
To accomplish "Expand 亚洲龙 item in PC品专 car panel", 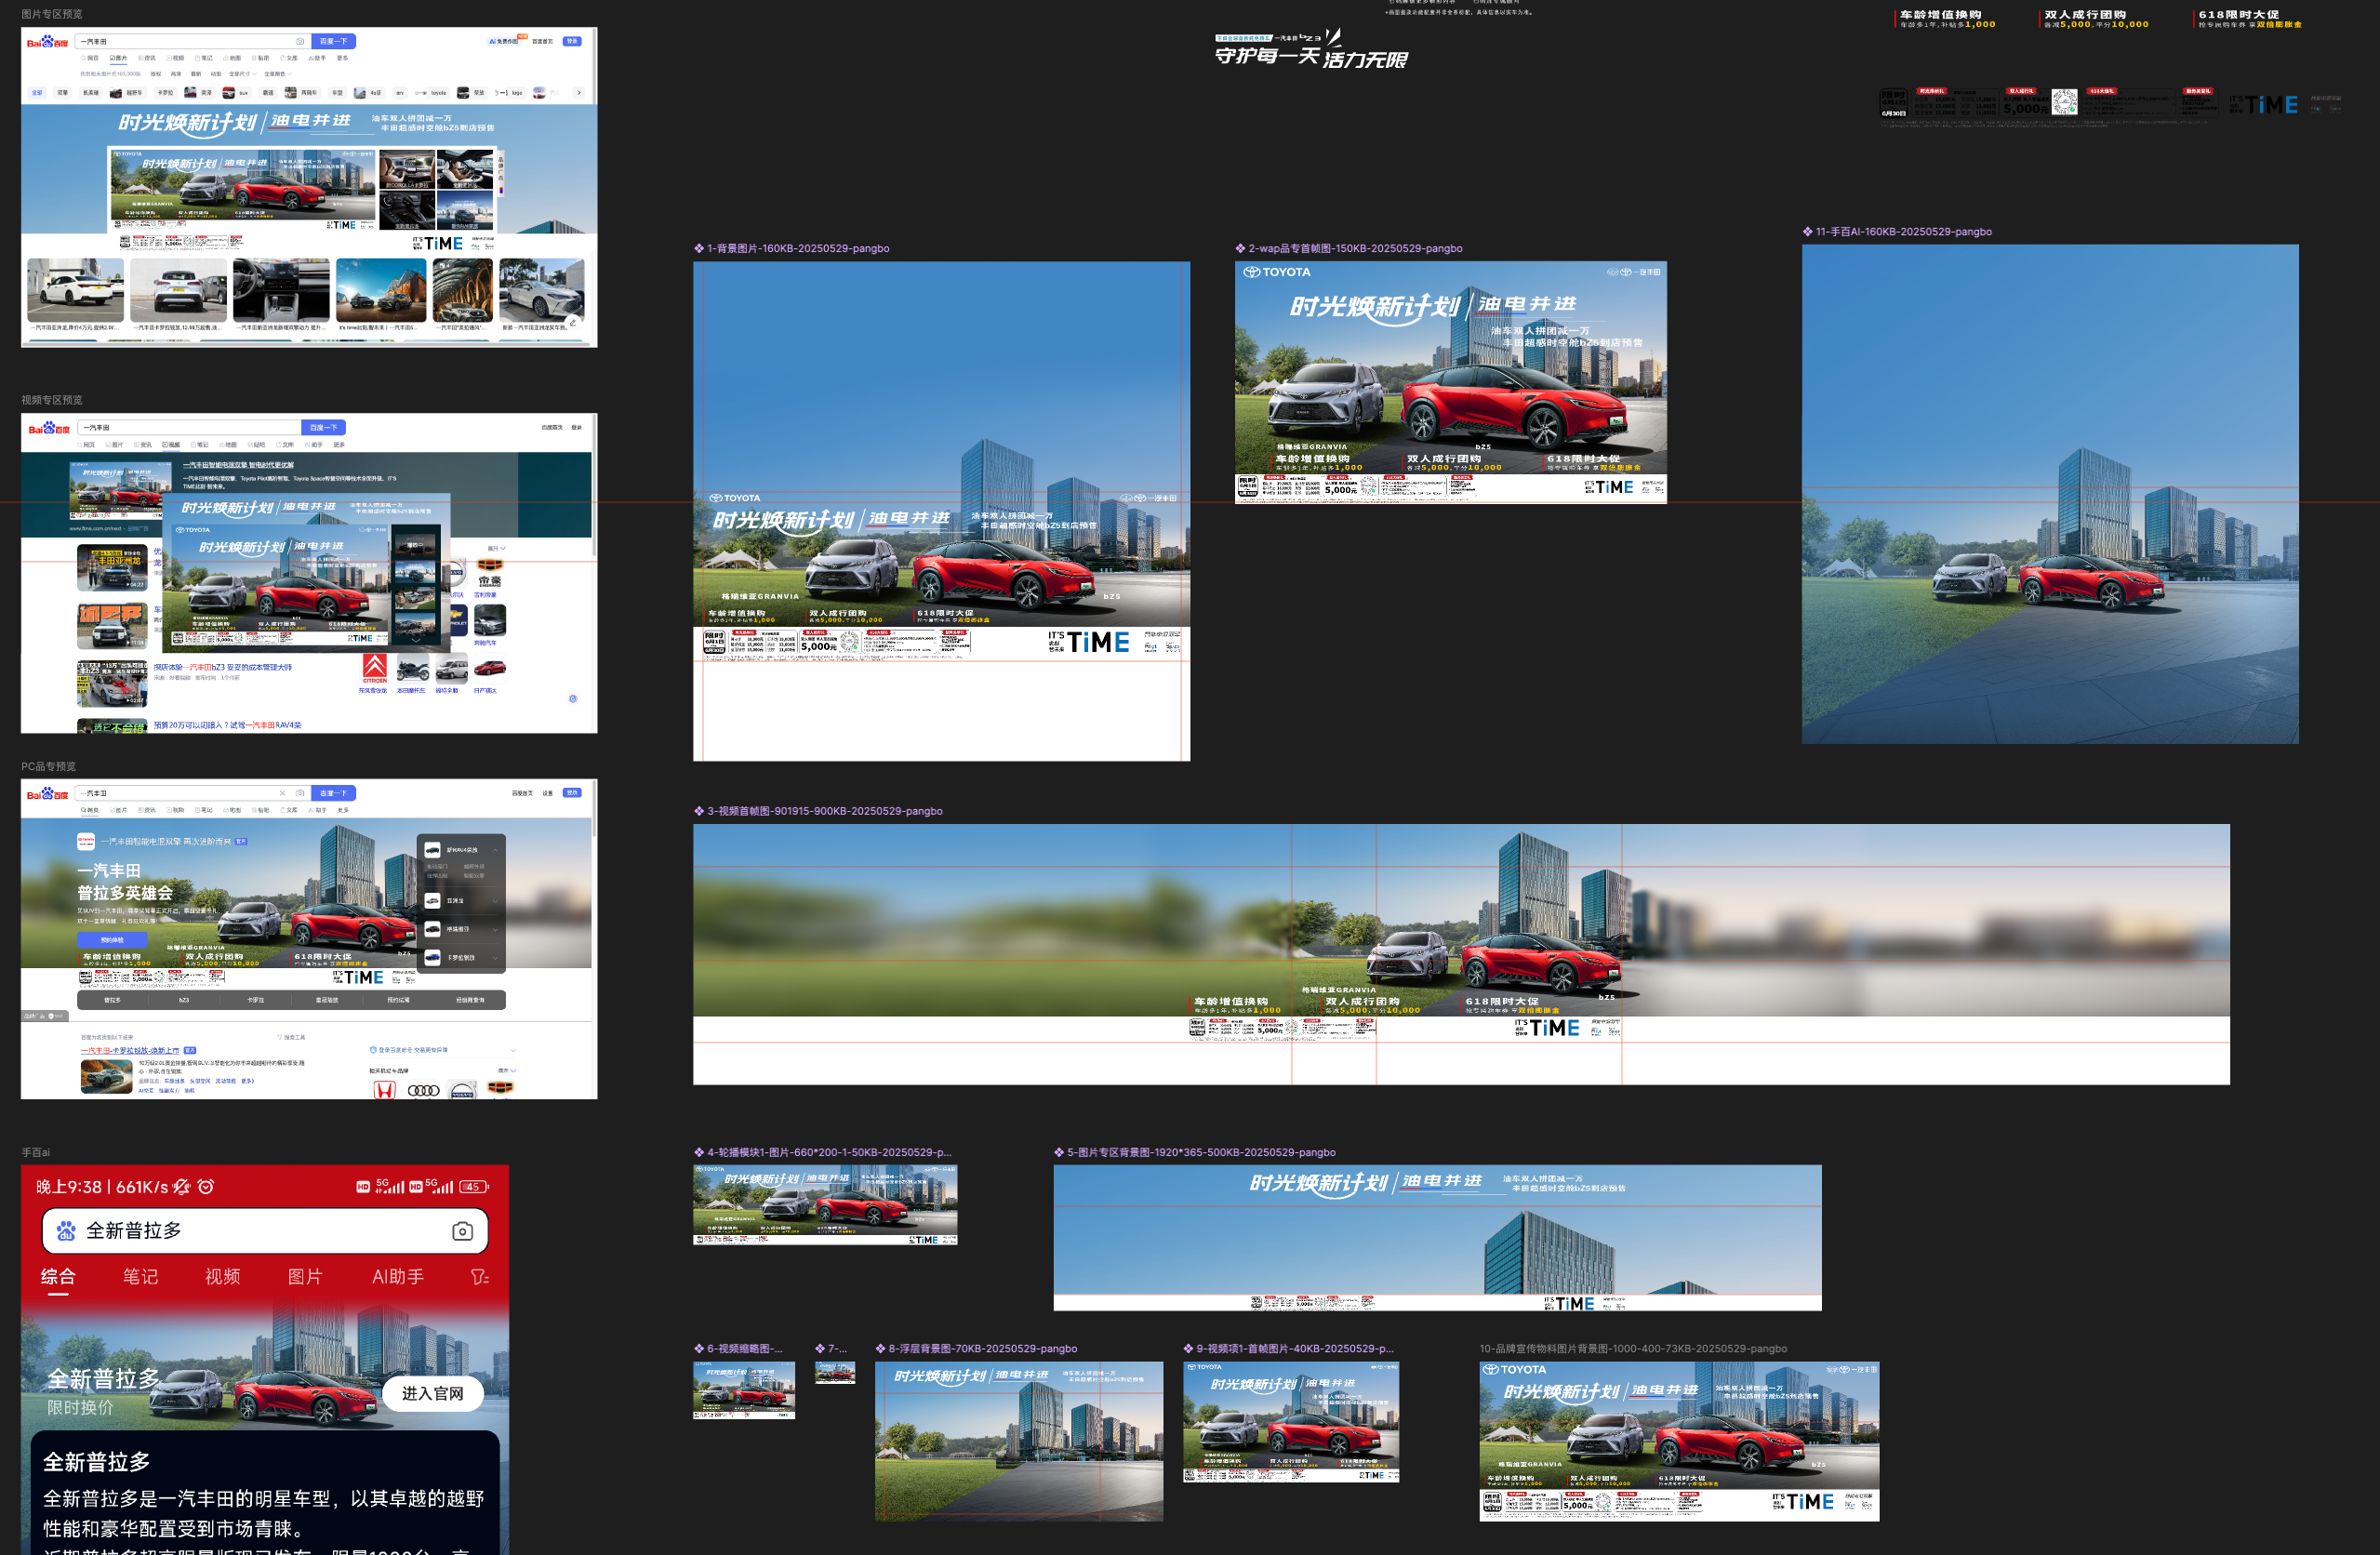I will (x=496, y=902).
